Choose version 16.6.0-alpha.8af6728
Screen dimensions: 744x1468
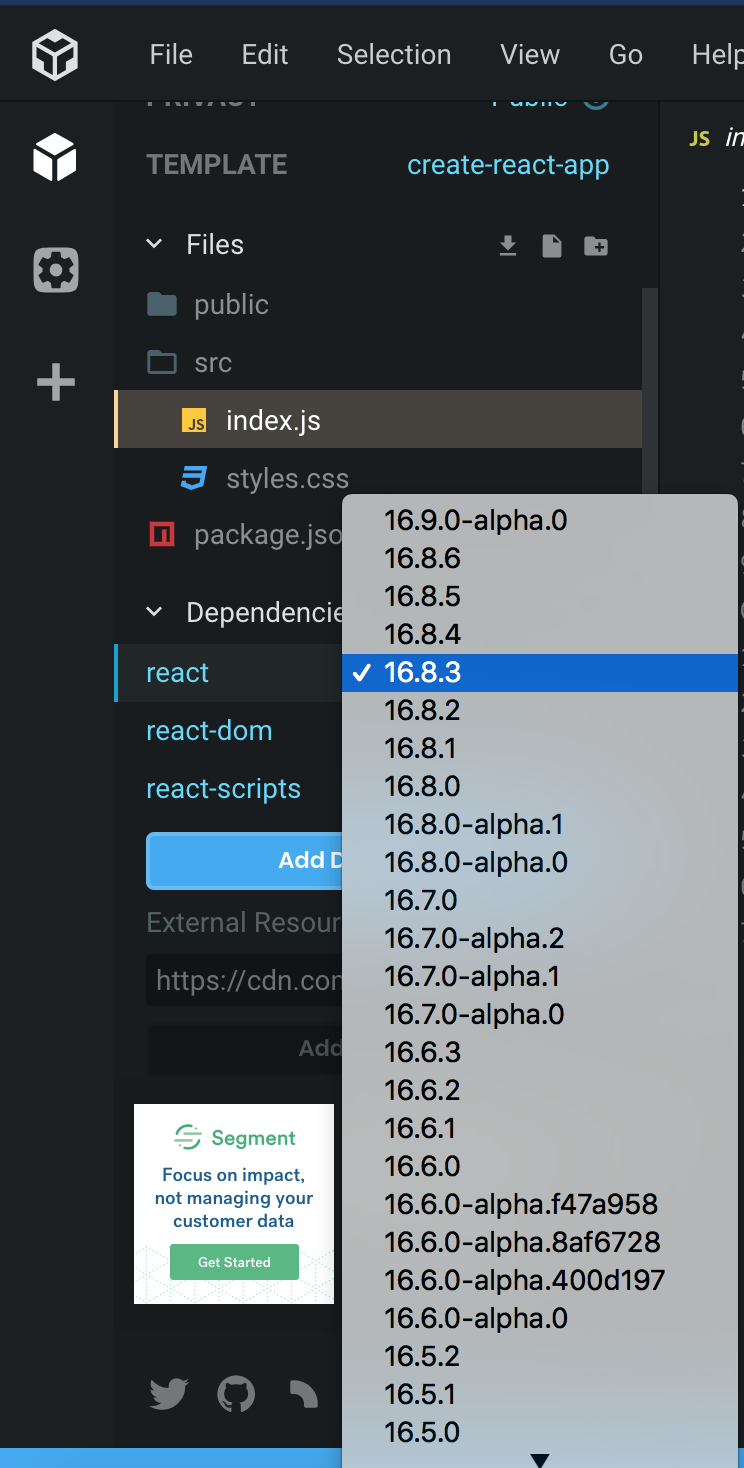[x=540, y=1242]
